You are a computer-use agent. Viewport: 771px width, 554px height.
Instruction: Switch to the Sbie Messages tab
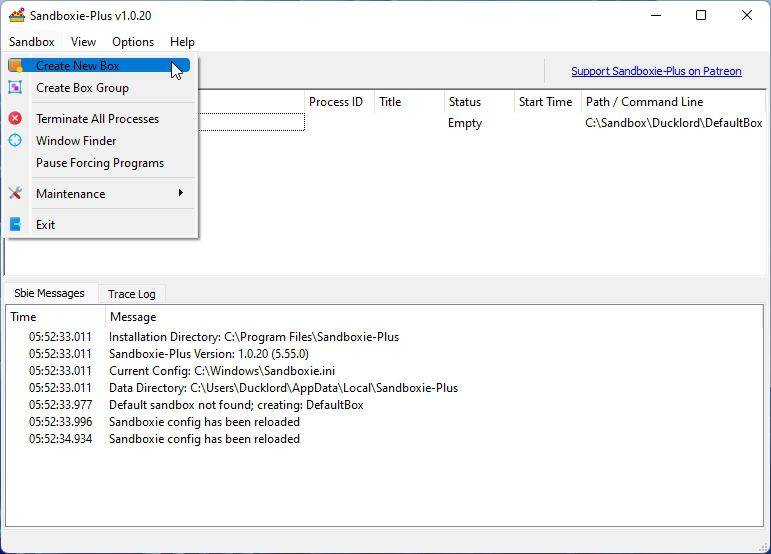click(49, 293)
